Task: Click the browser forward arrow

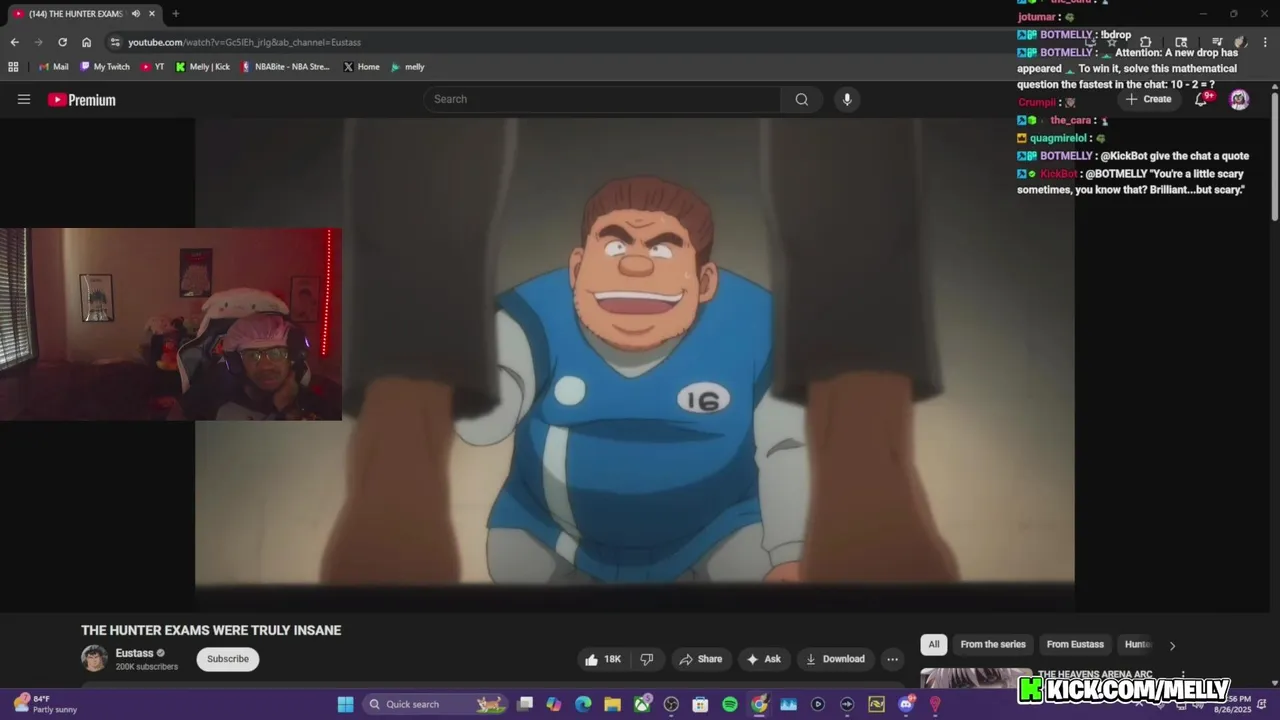Action: (x=38, y=42)
